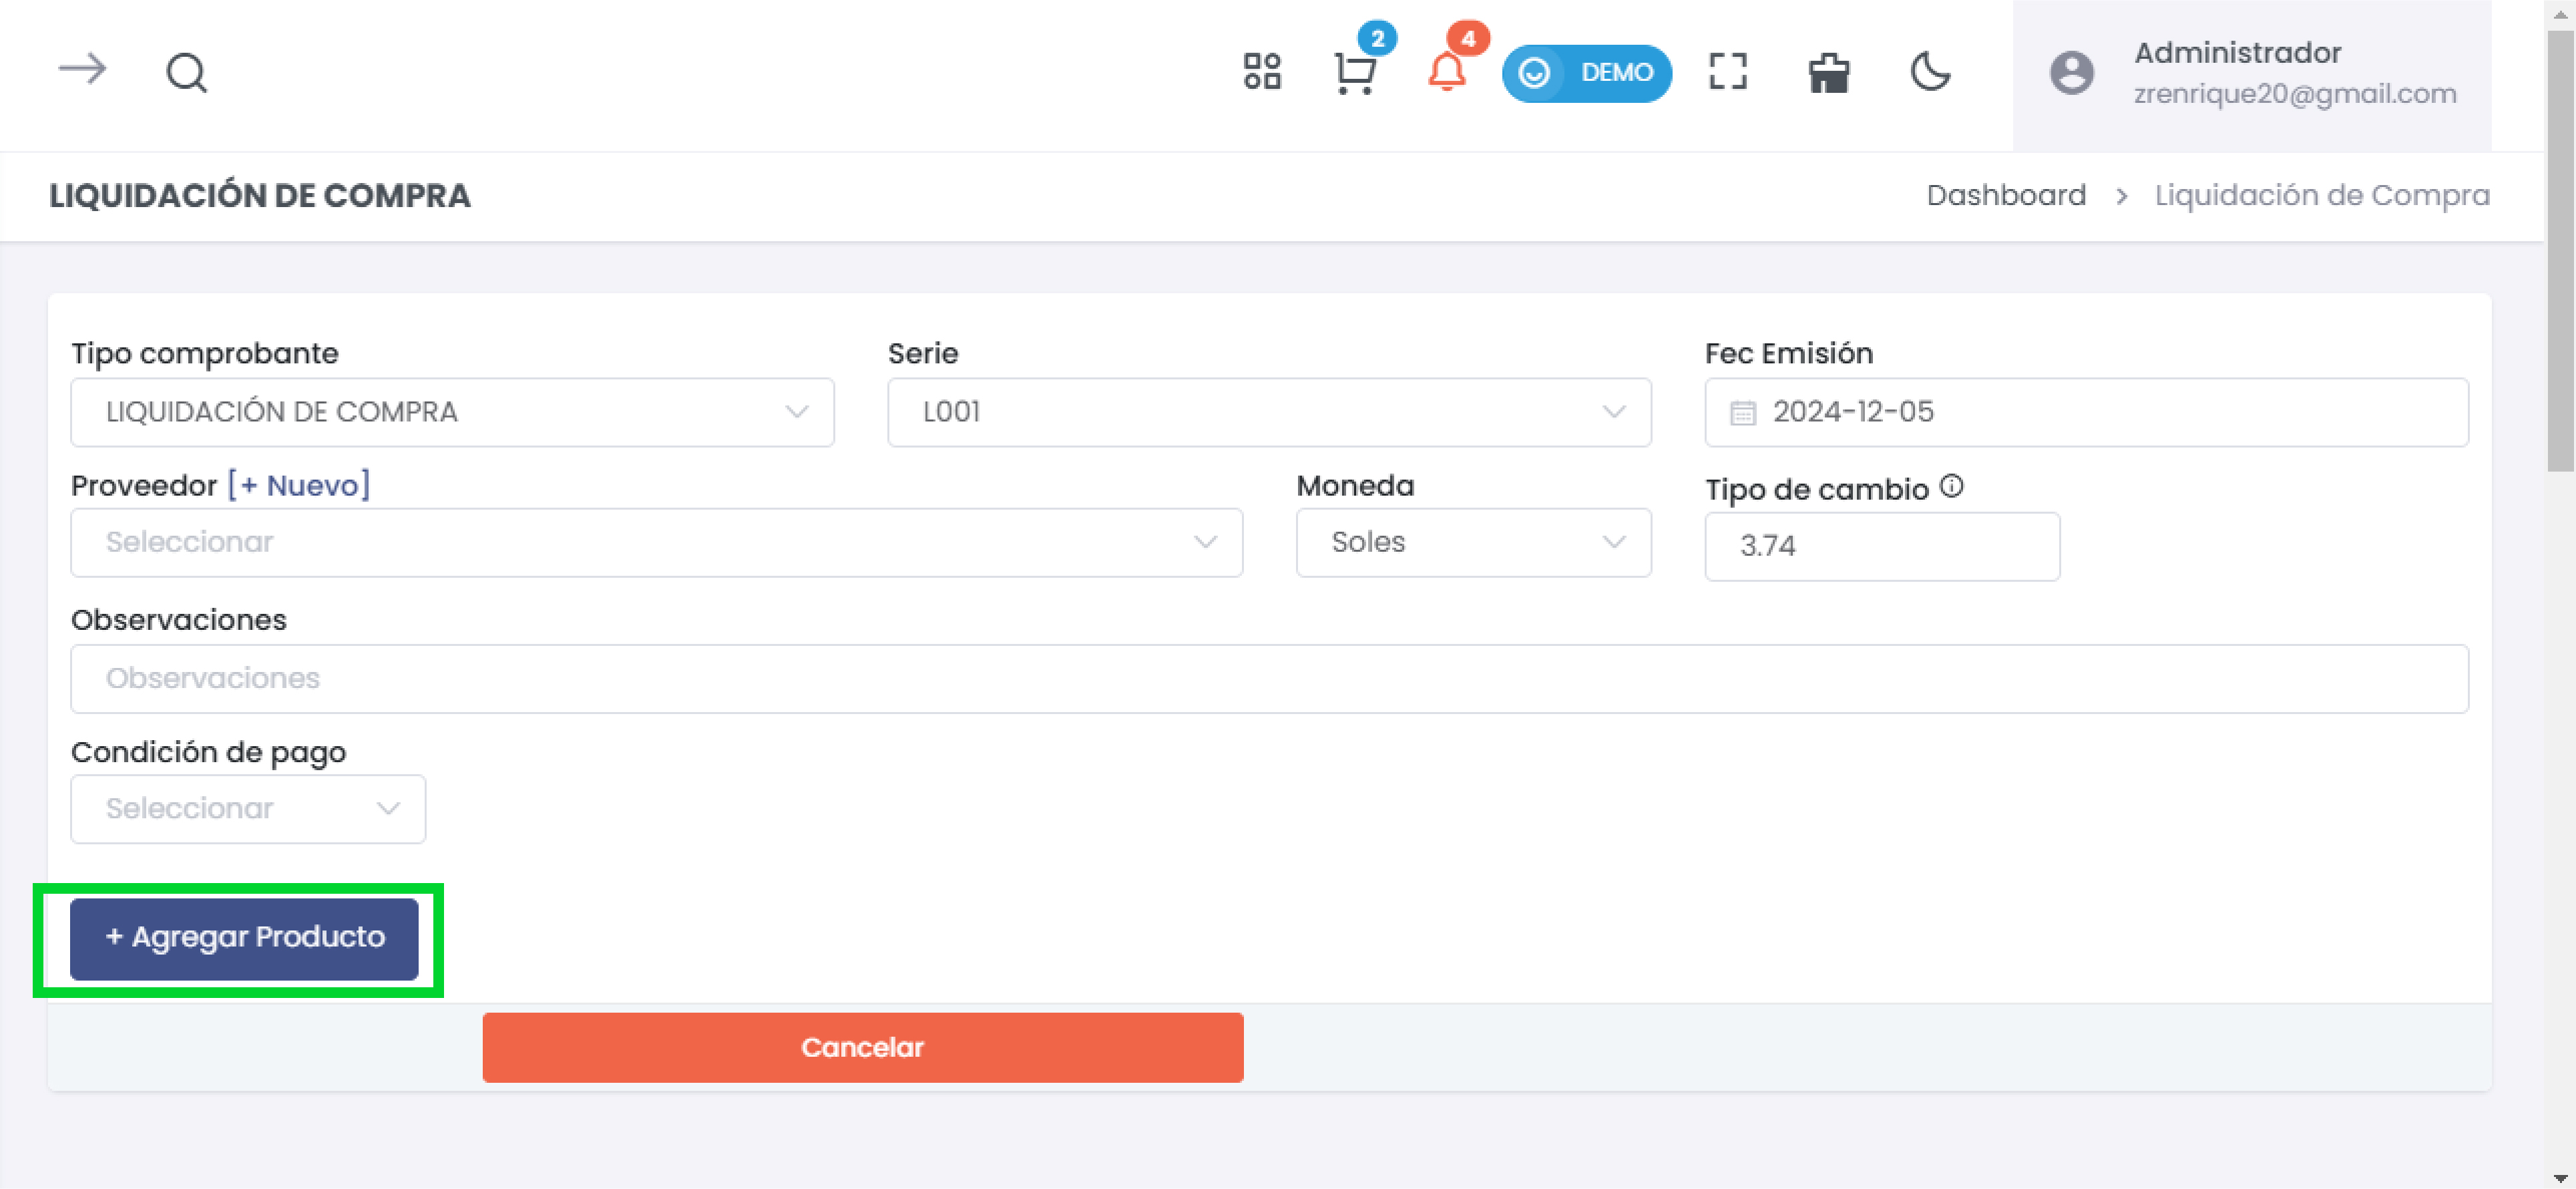Image resolution: width=2576 pixels, height=1189 pixels.
Task: Click the arrow icon to expand sidebar
Action: (x=82, y=70)
